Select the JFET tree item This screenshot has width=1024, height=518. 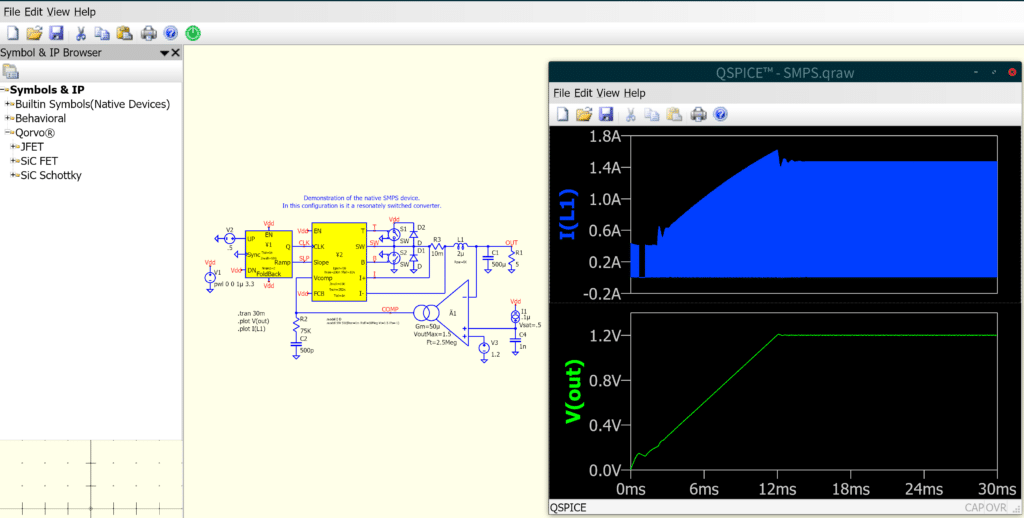(x=32, y=147)
